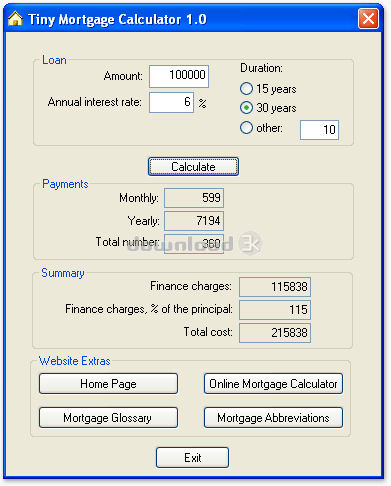391x486 pixels.
Task: Click the Finance charges result box
Action: pos(275,287)
